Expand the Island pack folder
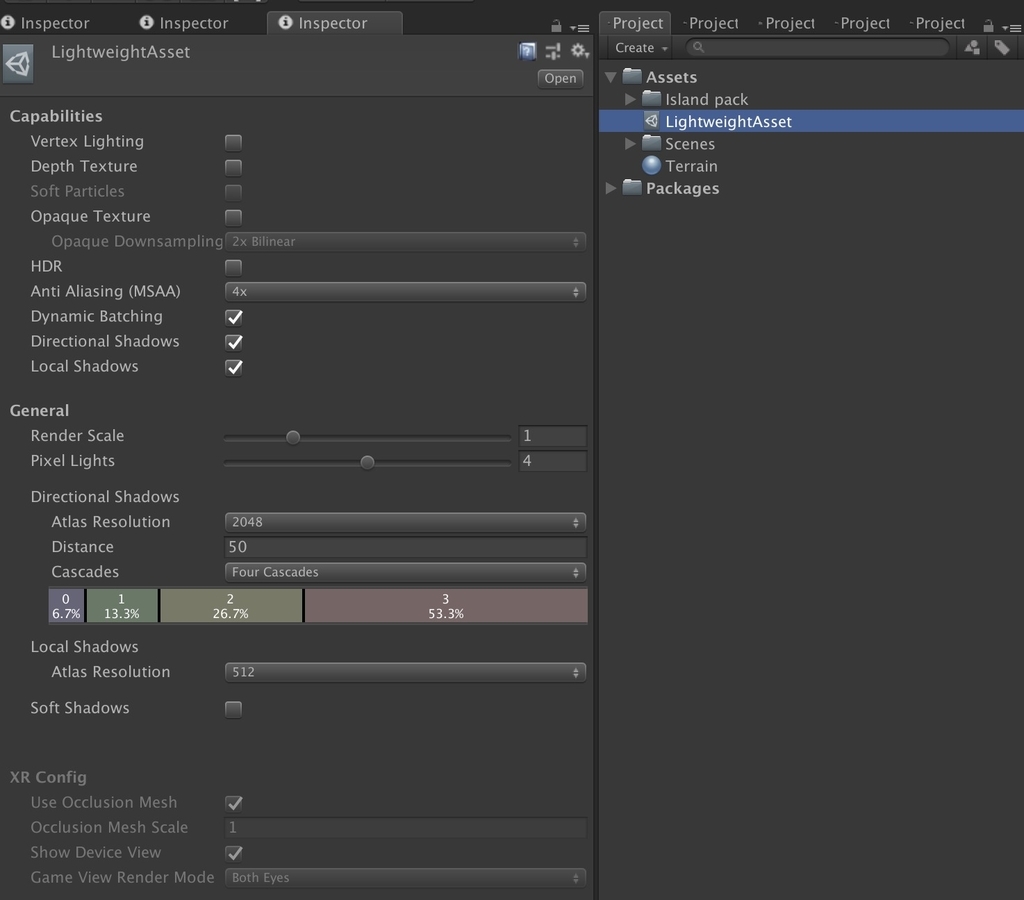This screenshot has width=1024, height=900. [x=630, y=99]
